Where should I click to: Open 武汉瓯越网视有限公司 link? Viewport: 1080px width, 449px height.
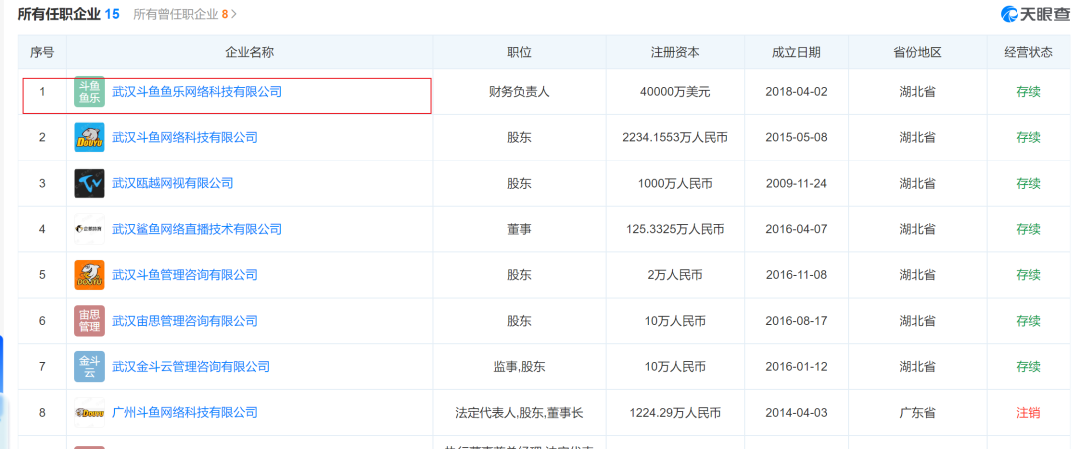(x=173, y=183)
